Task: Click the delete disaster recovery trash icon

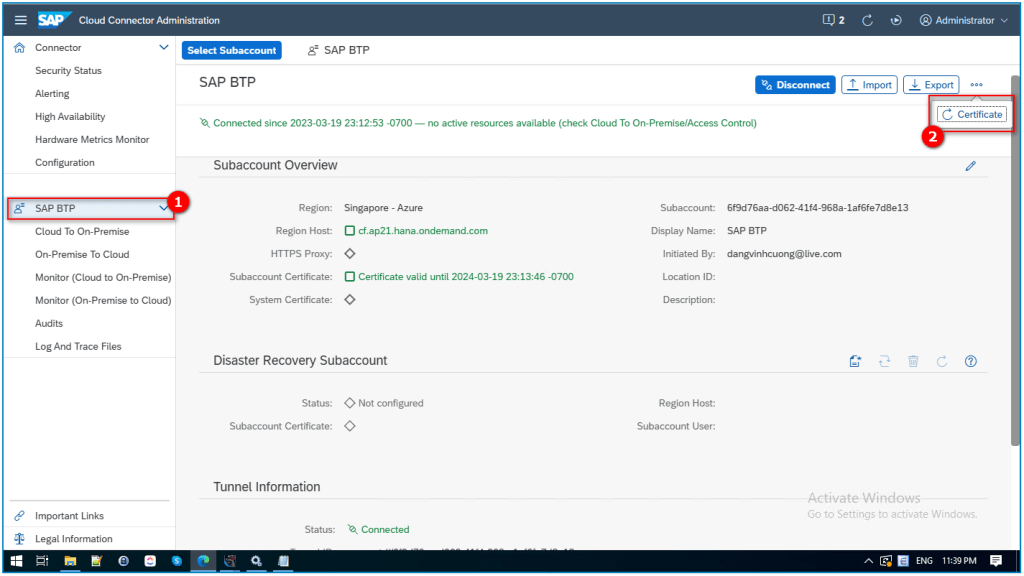Action: [x=913, y=361]
